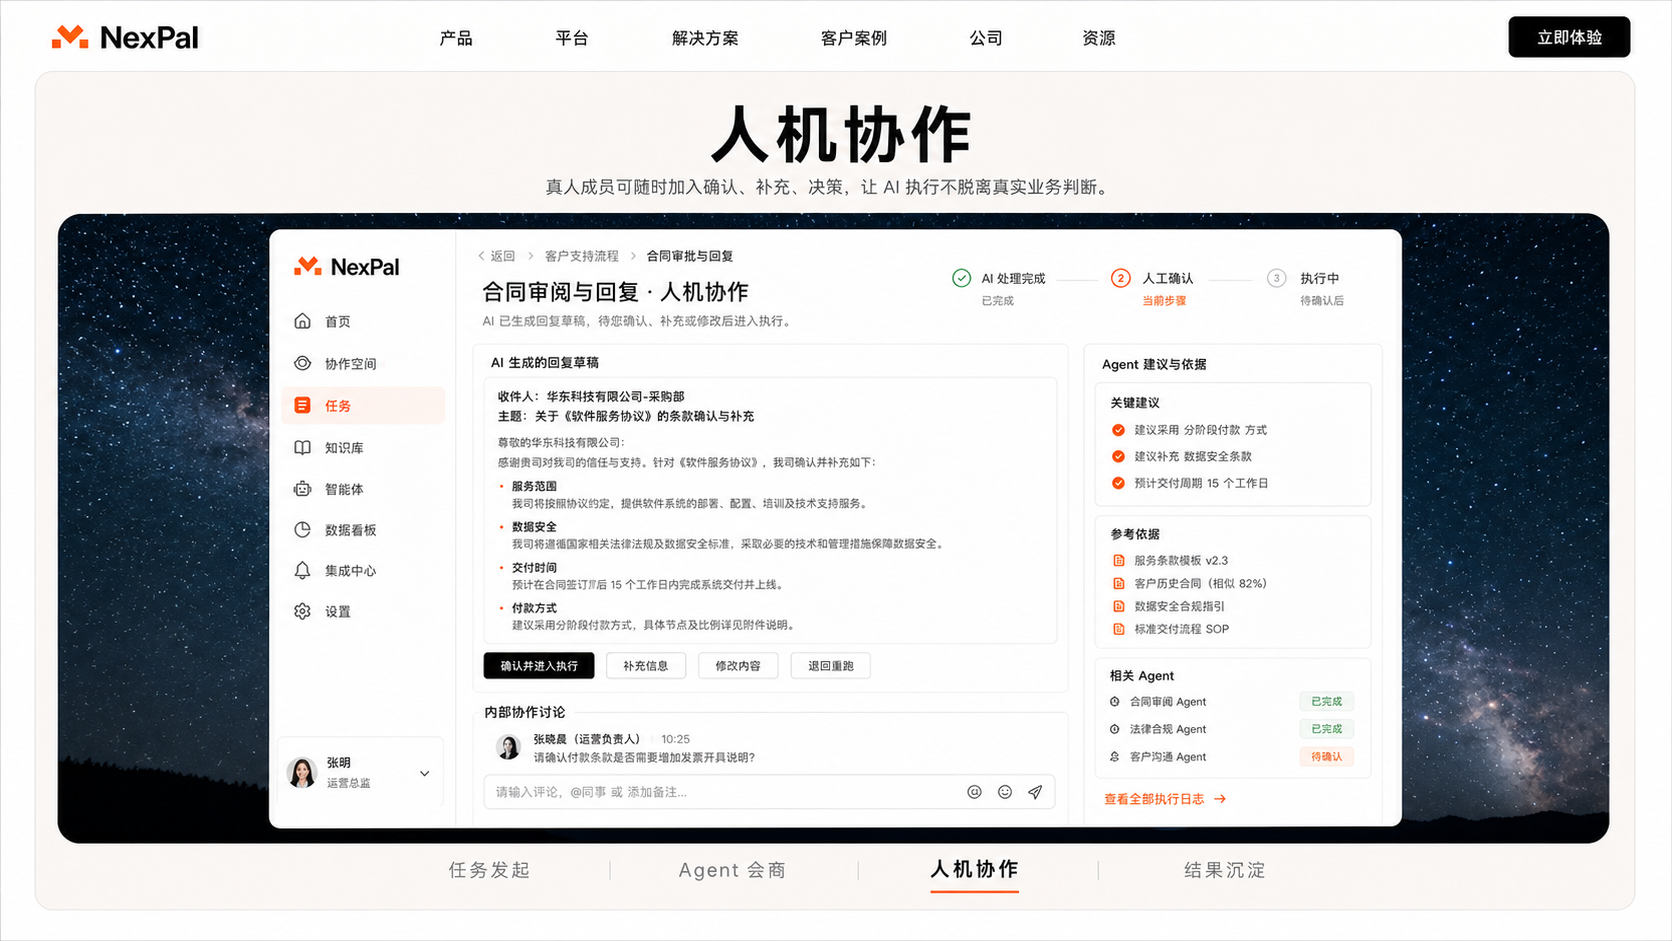Click the 交付时间 heading in draft
Image resolution: width=1672 pixels, height=941 pixels.
534,568
